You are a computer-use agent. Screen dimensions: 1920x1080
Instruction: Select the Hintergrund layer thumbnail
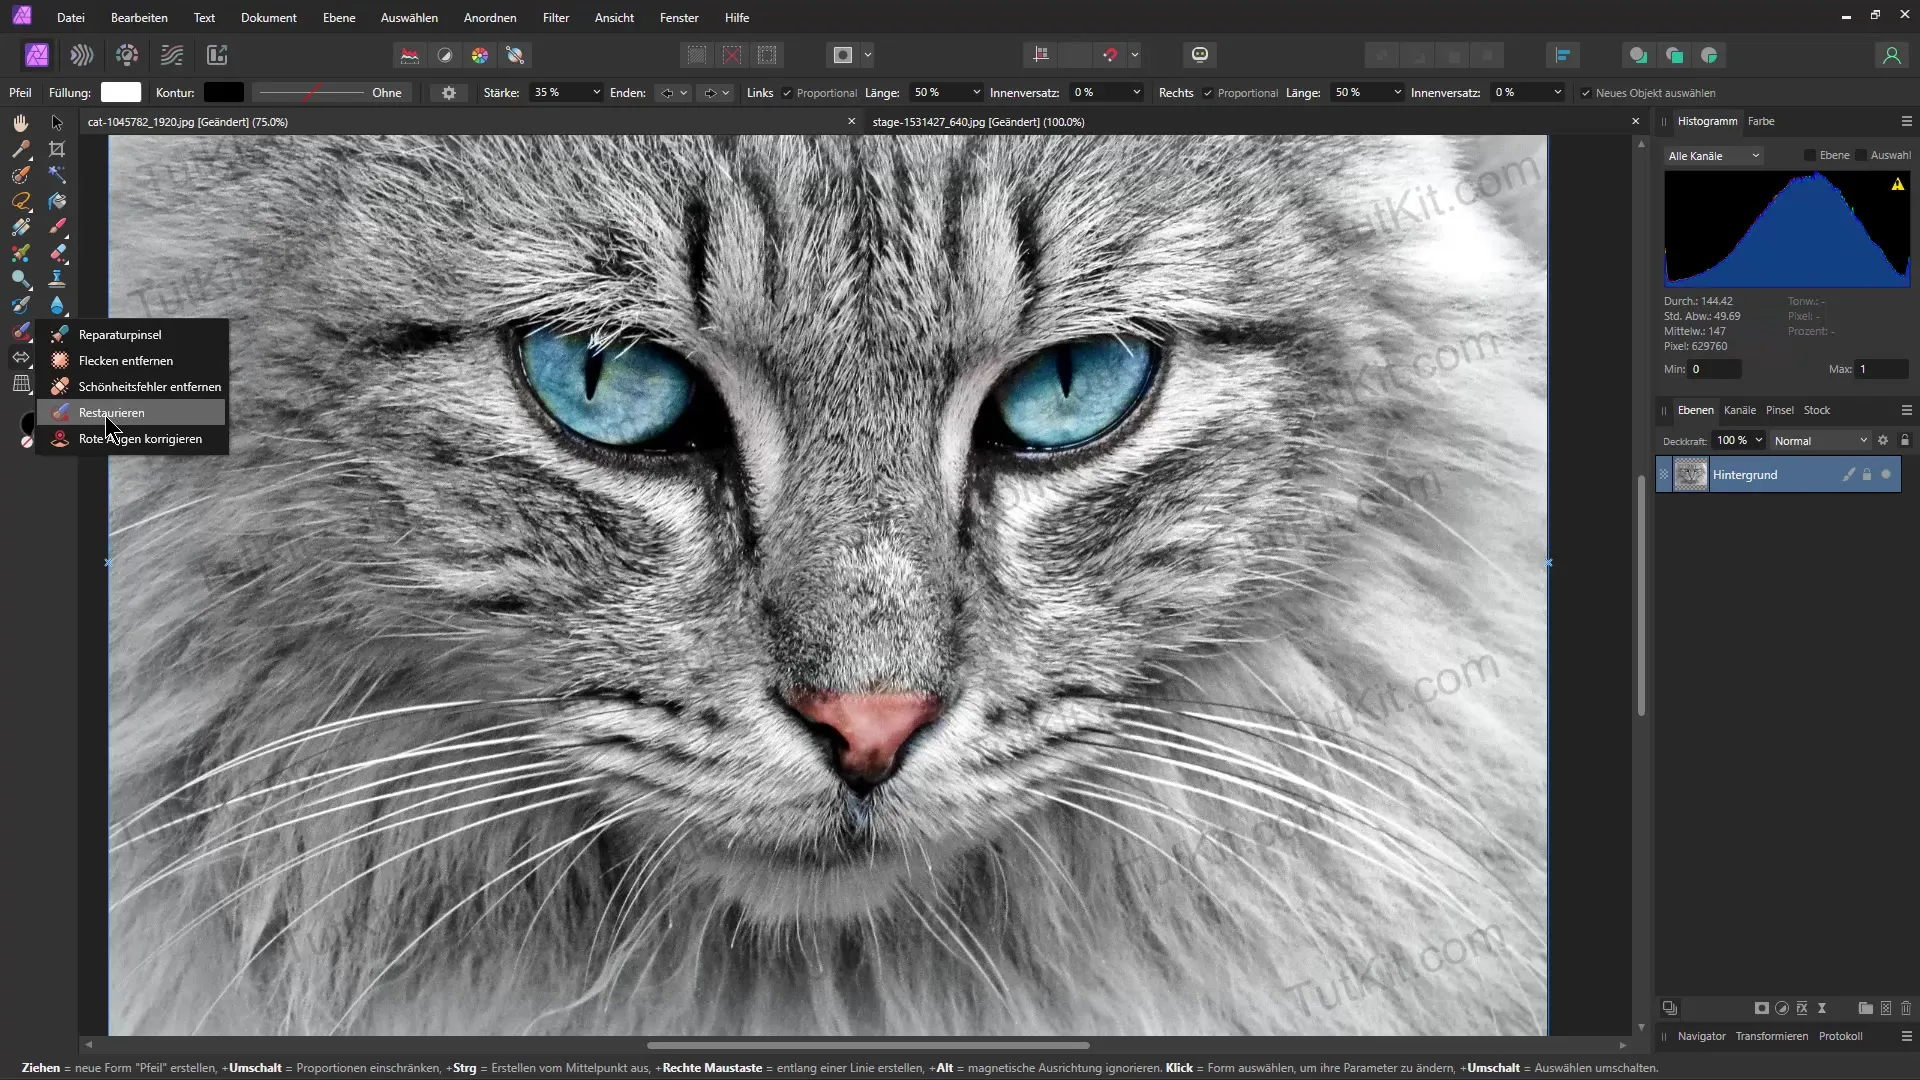point(1691,475)
